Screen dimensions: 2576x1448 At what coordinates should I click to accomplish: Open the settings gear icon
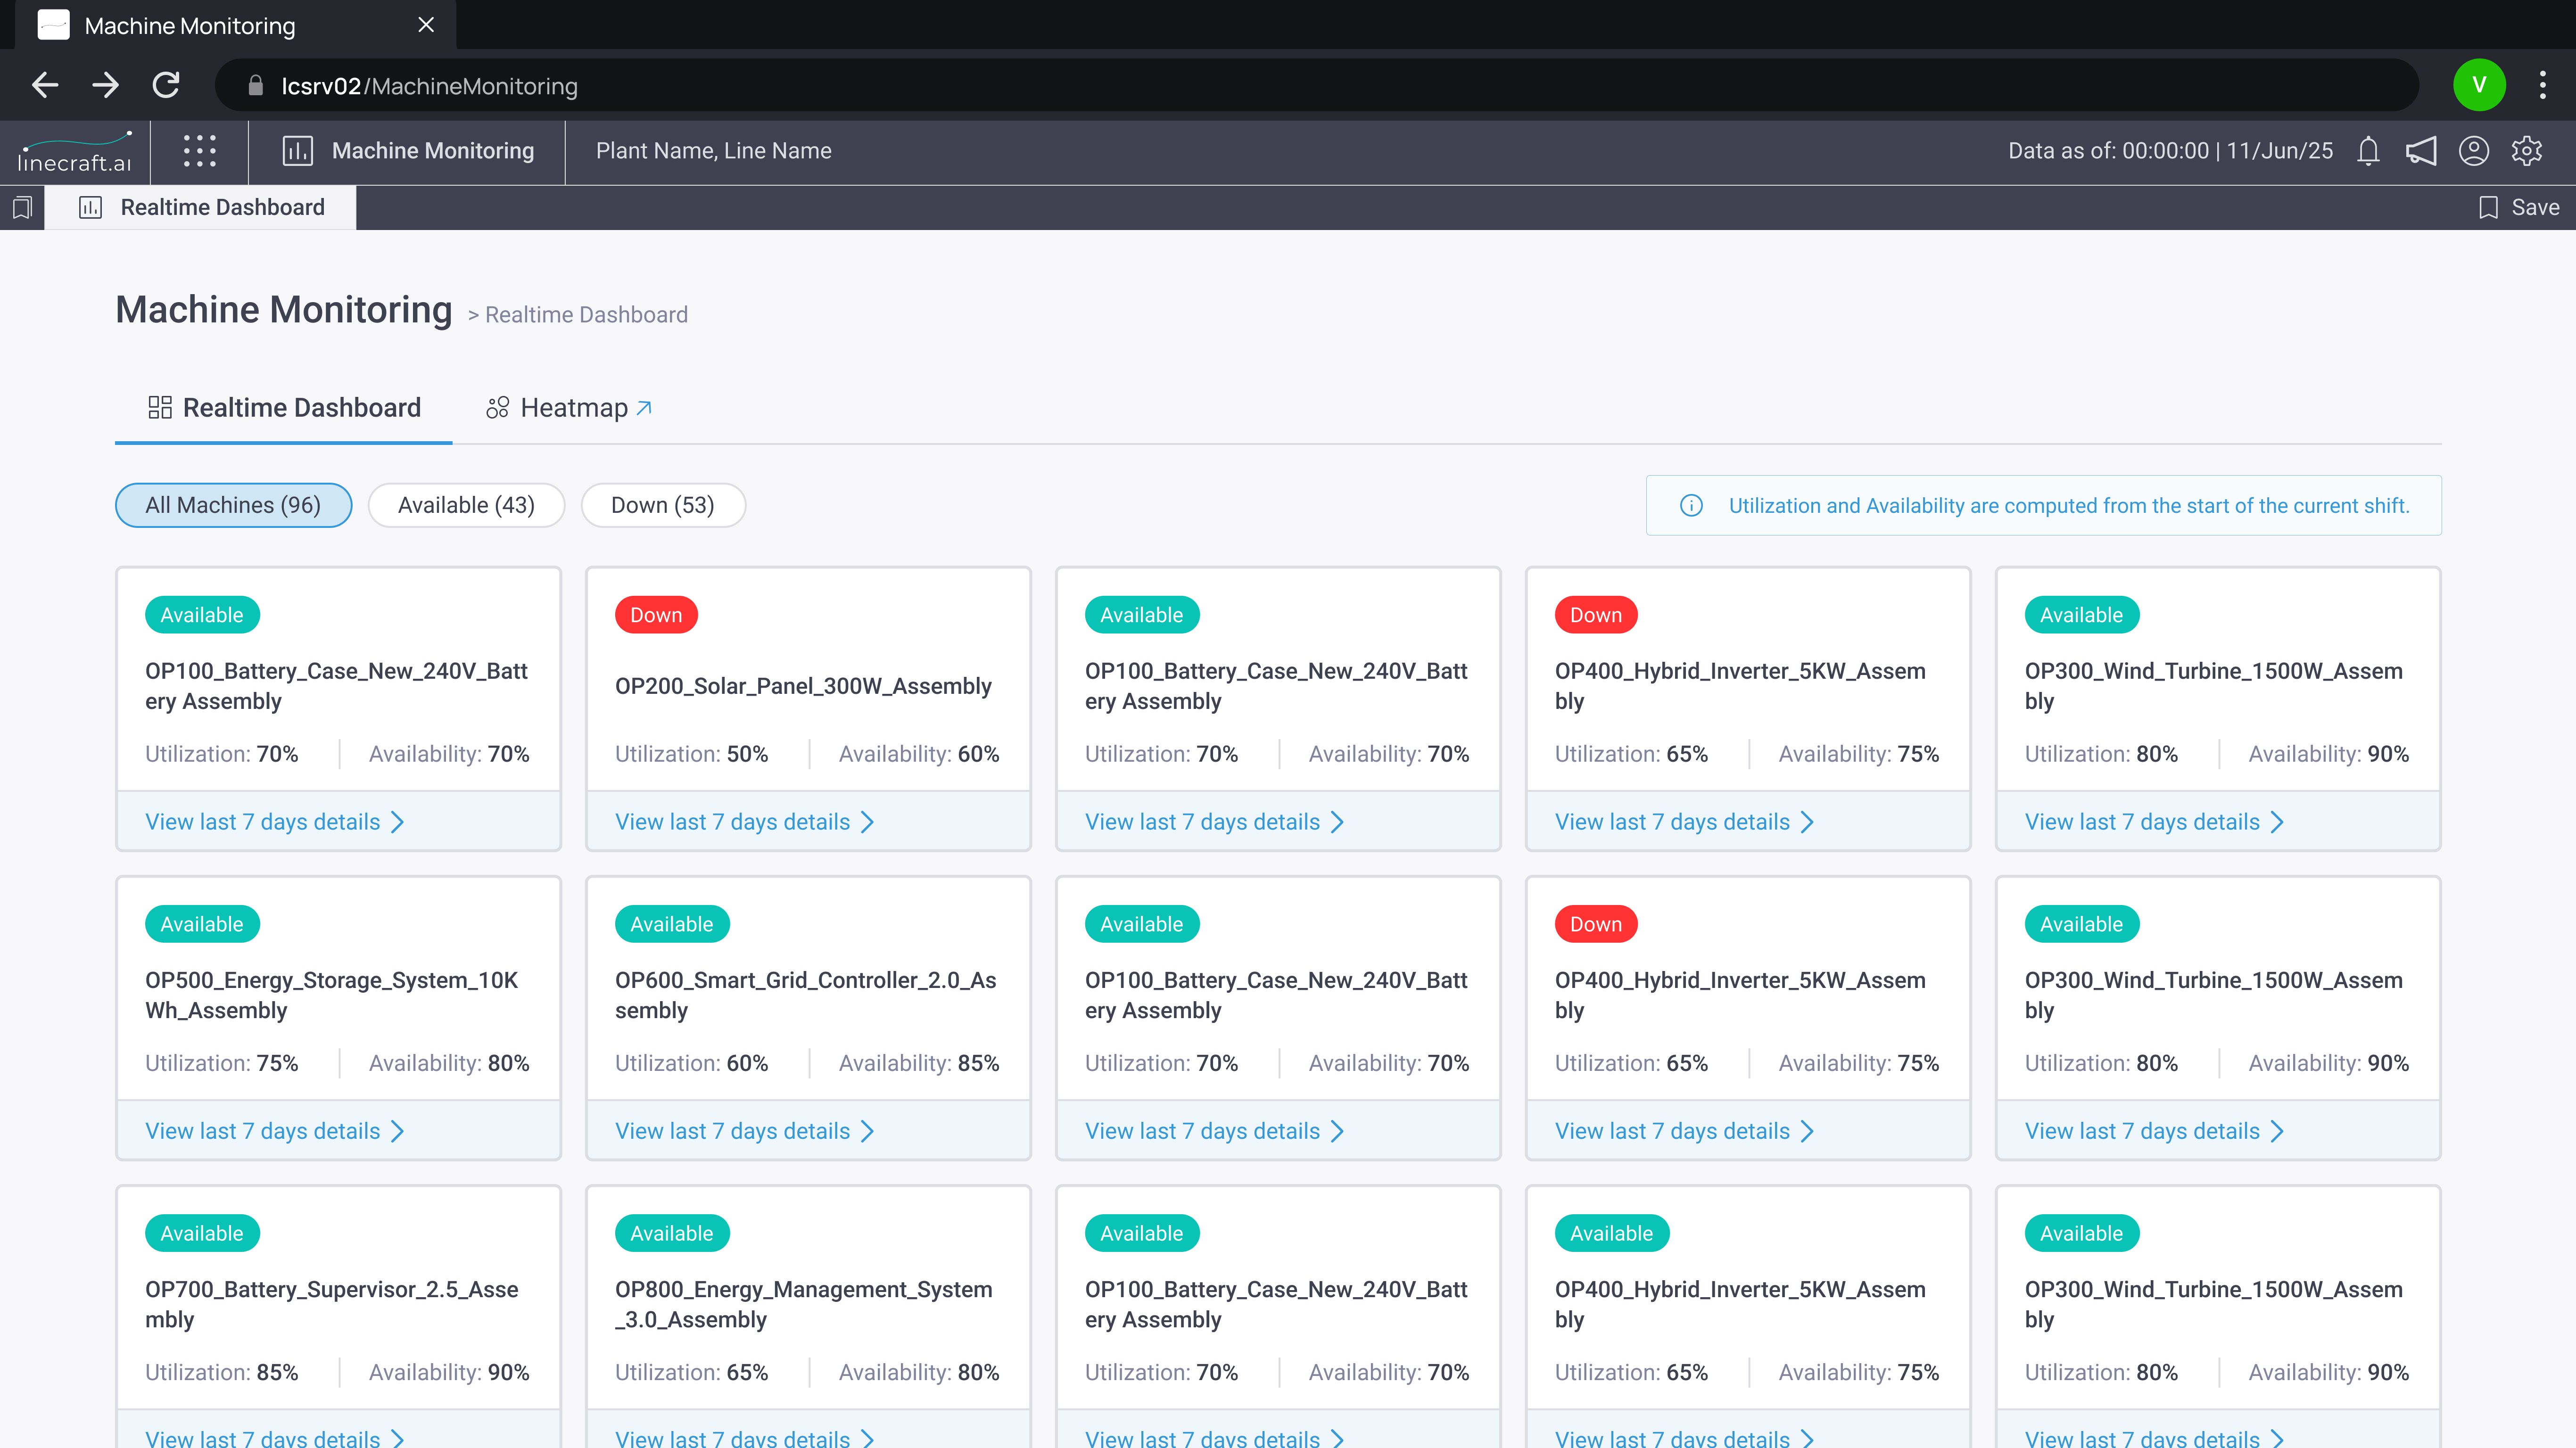[2526, 151]
